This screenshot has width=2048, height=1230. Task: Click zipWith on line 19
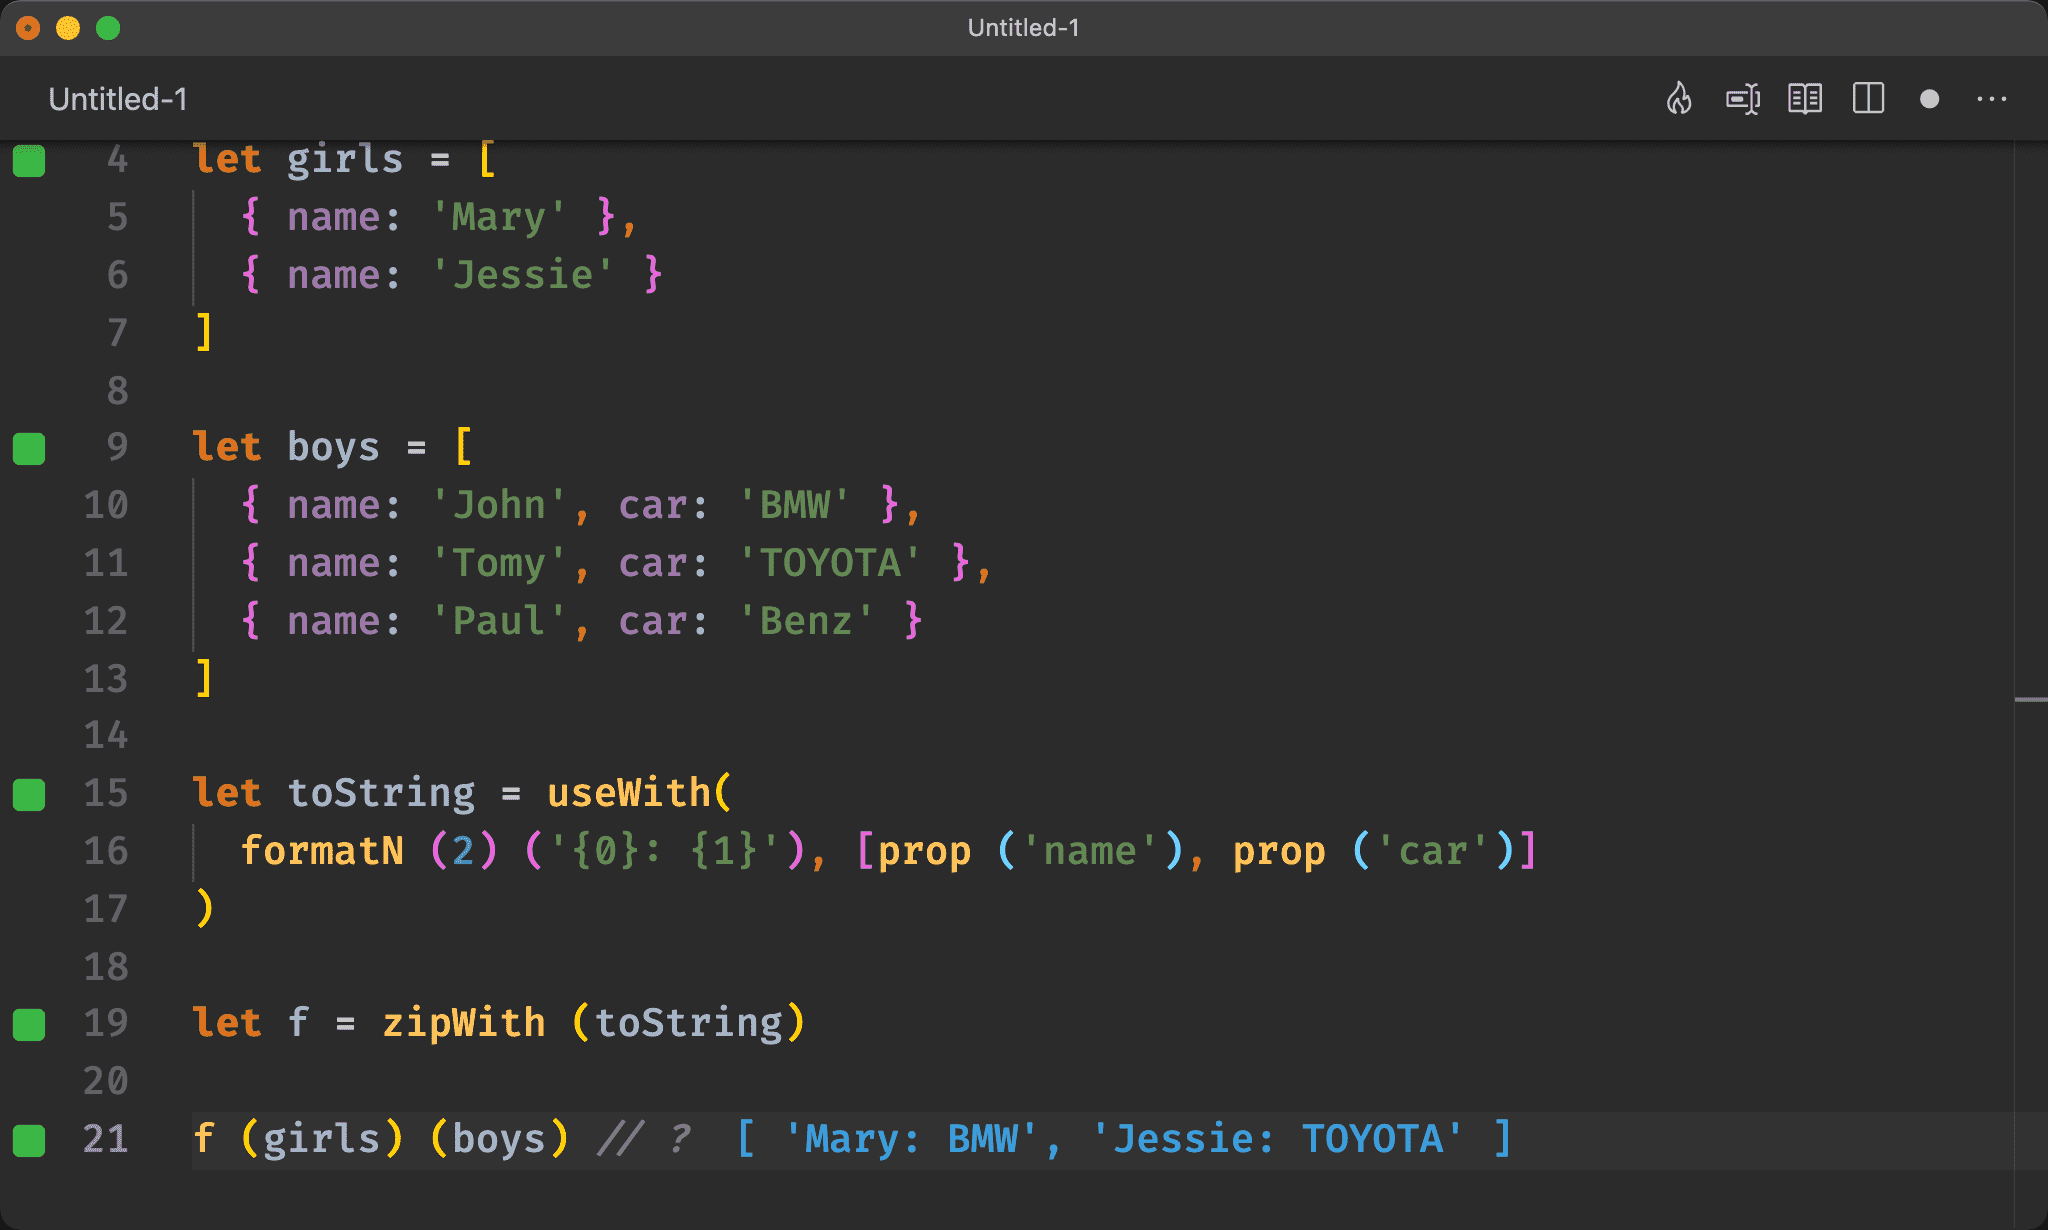pos(464,1023)
